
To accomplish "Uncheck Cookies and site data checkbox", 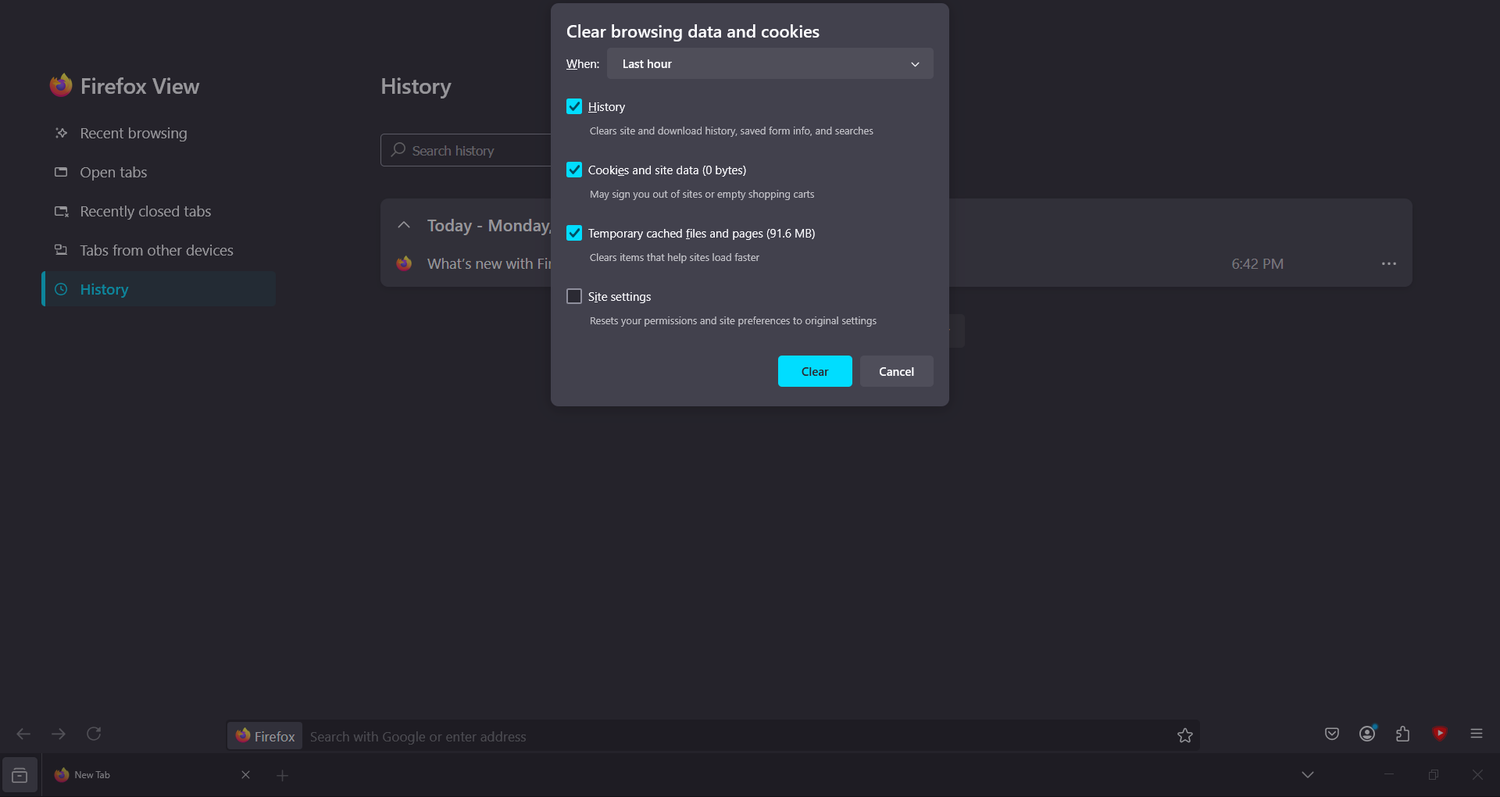I will [574, 170].
